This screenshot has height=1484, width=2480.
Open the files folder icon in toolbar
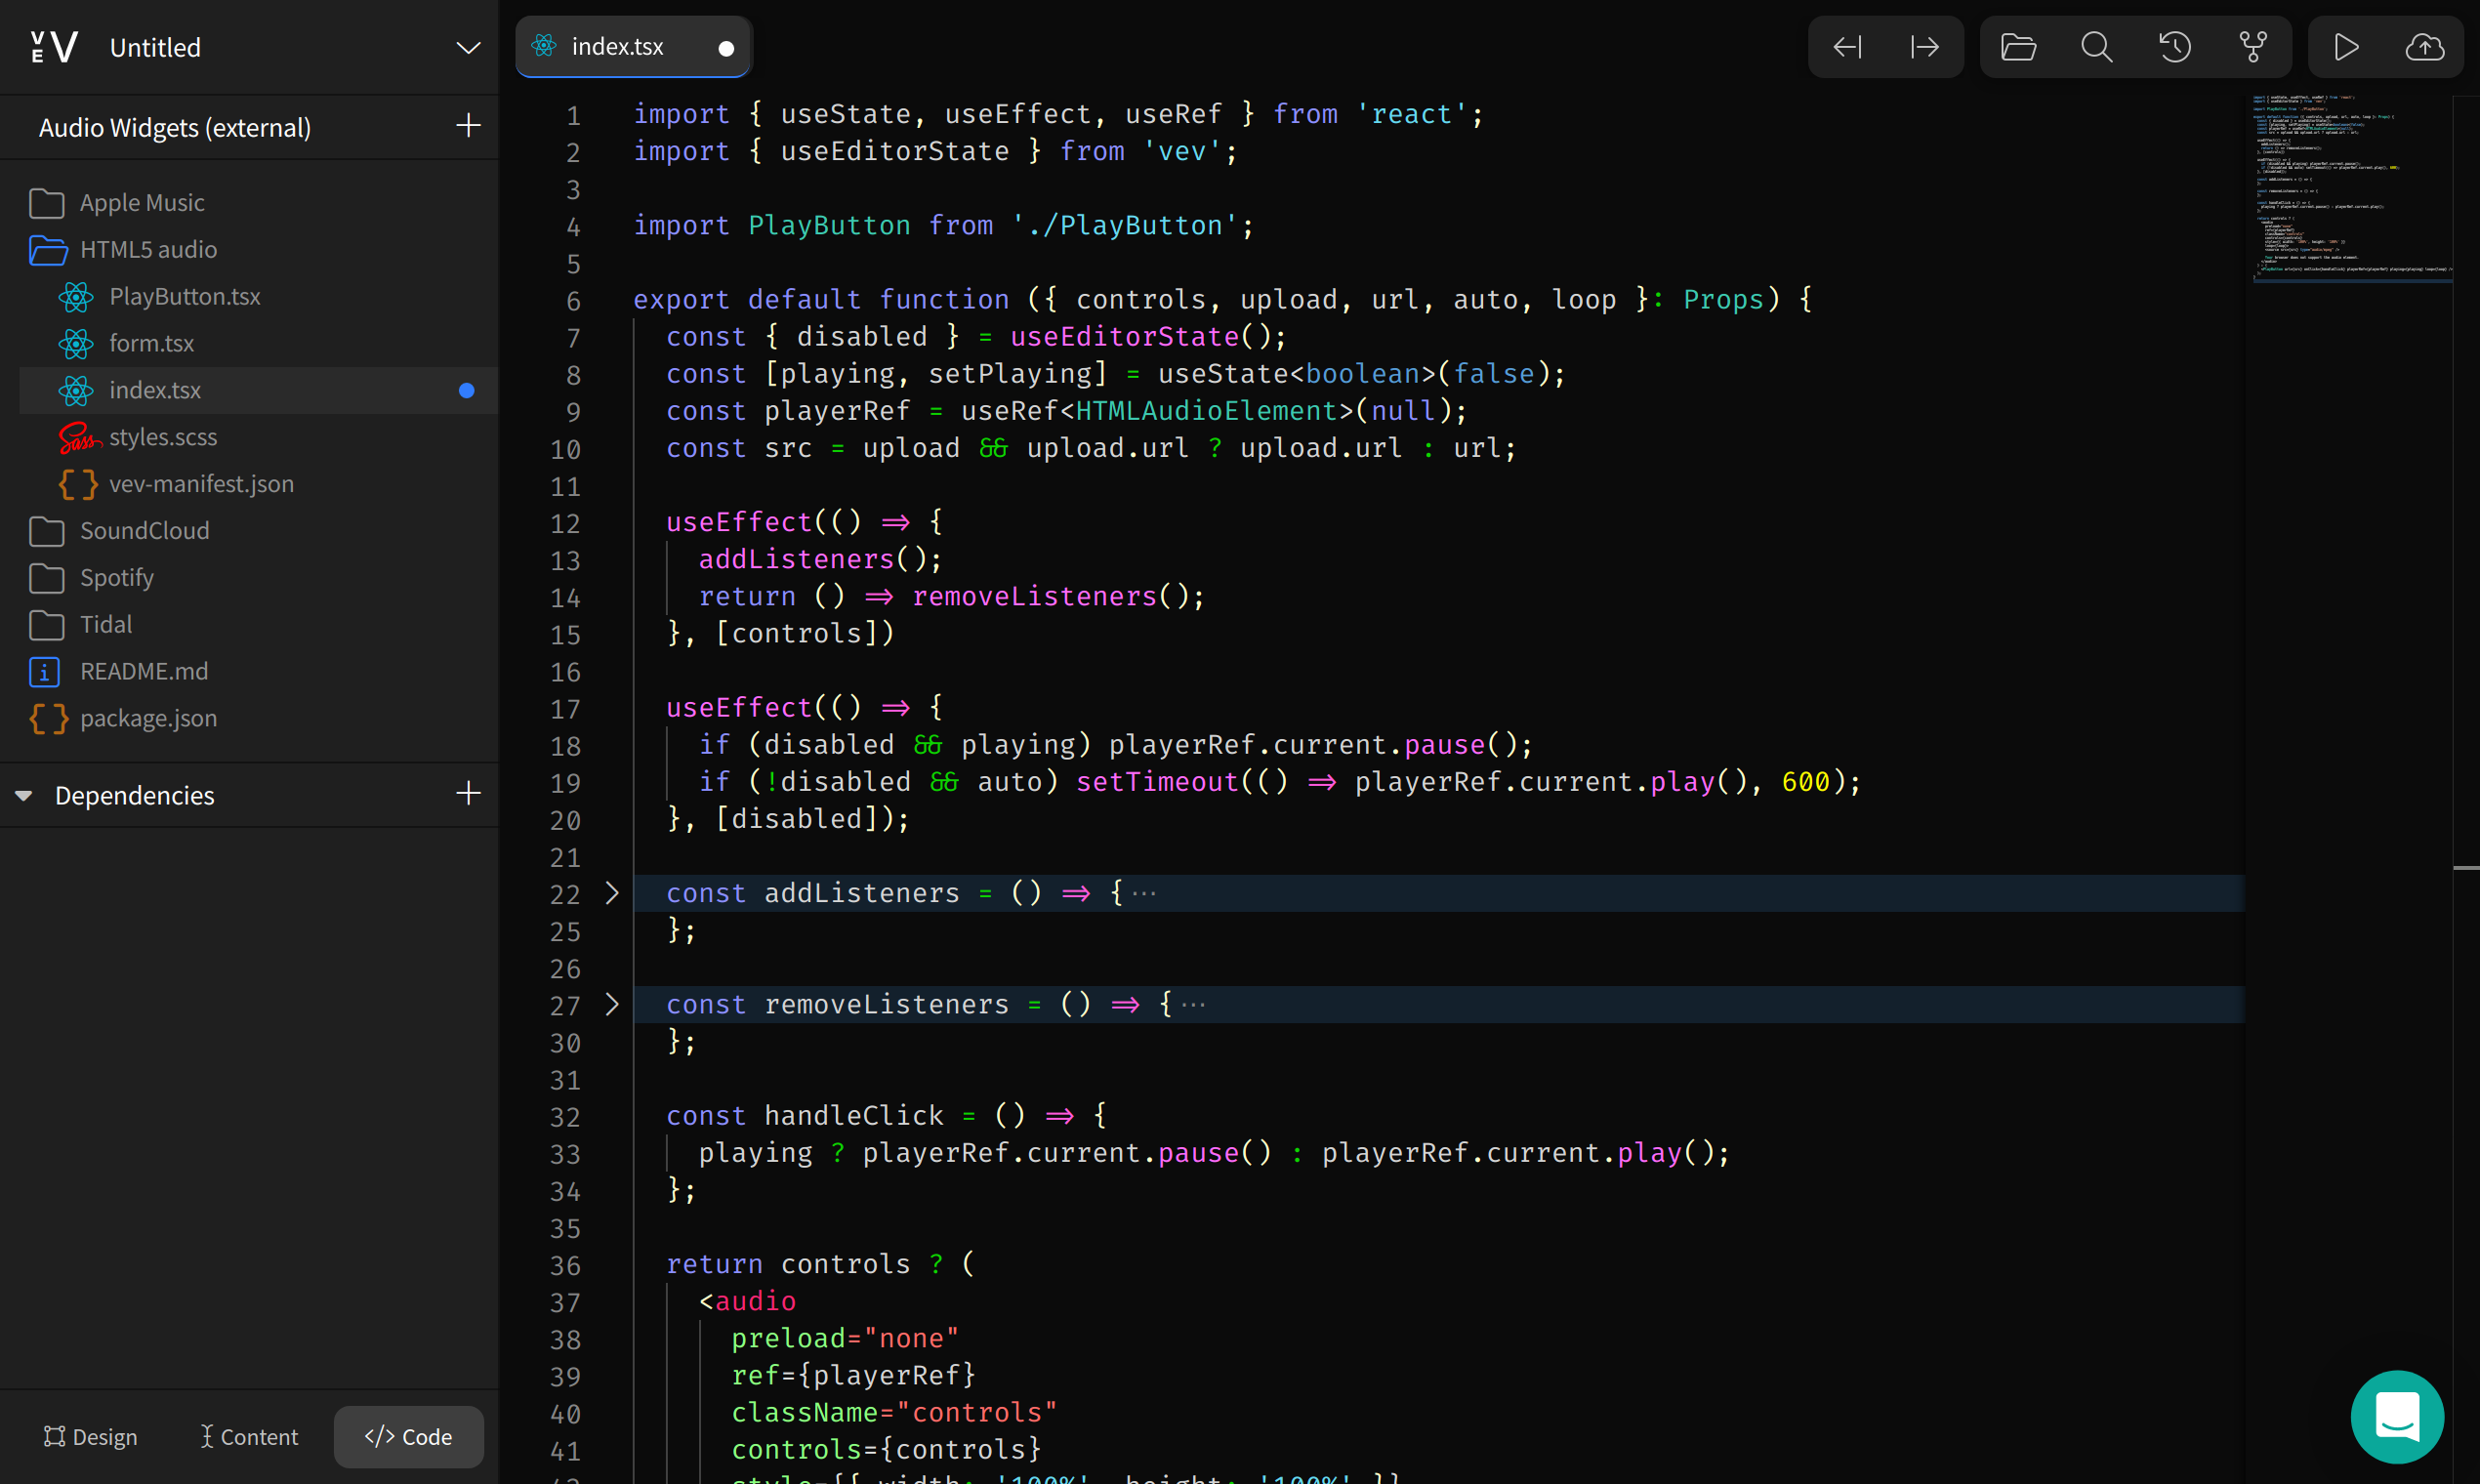click(2018, 47)
